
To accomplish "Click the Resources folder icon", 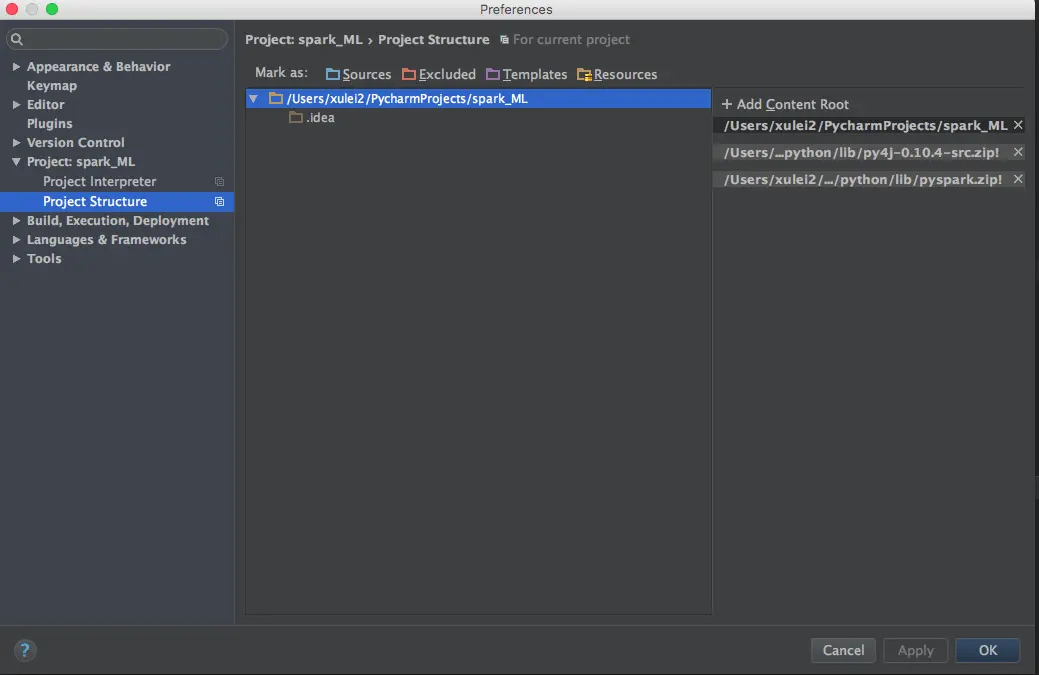I will click(x=584, y=75).
